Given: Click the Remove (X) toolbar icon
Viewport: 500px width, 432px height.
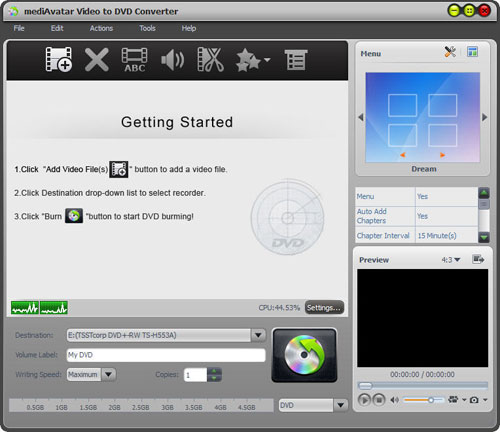Looking at the screenshot, I should pyautogui.click(x=97, y=60).
